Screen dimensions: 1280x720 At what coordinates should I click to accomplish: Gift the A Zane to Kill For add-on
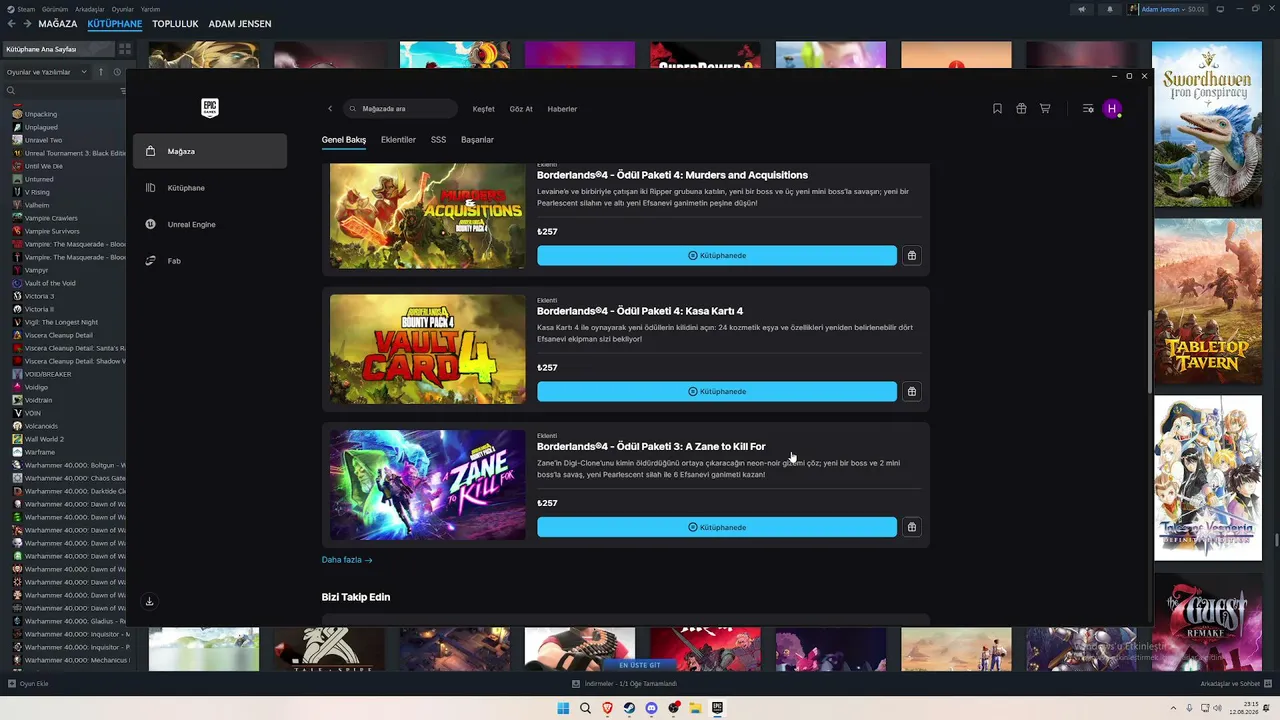tap(911, 527)
